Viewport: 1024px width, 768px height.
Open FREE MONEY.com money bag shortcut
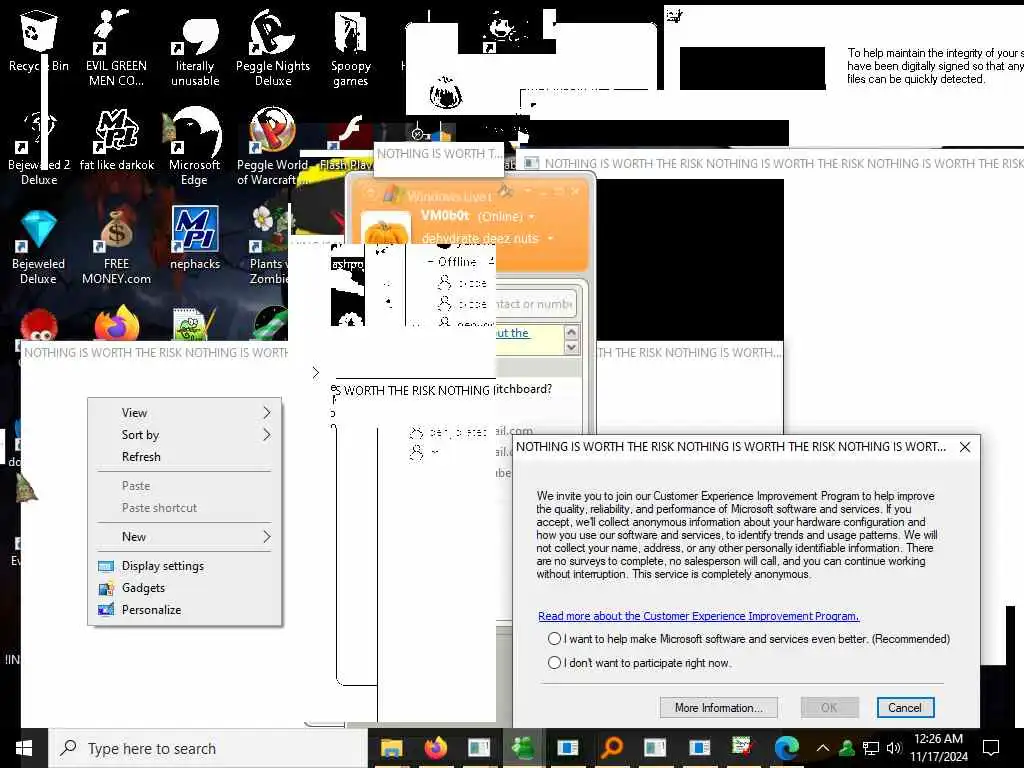[116, 247]
